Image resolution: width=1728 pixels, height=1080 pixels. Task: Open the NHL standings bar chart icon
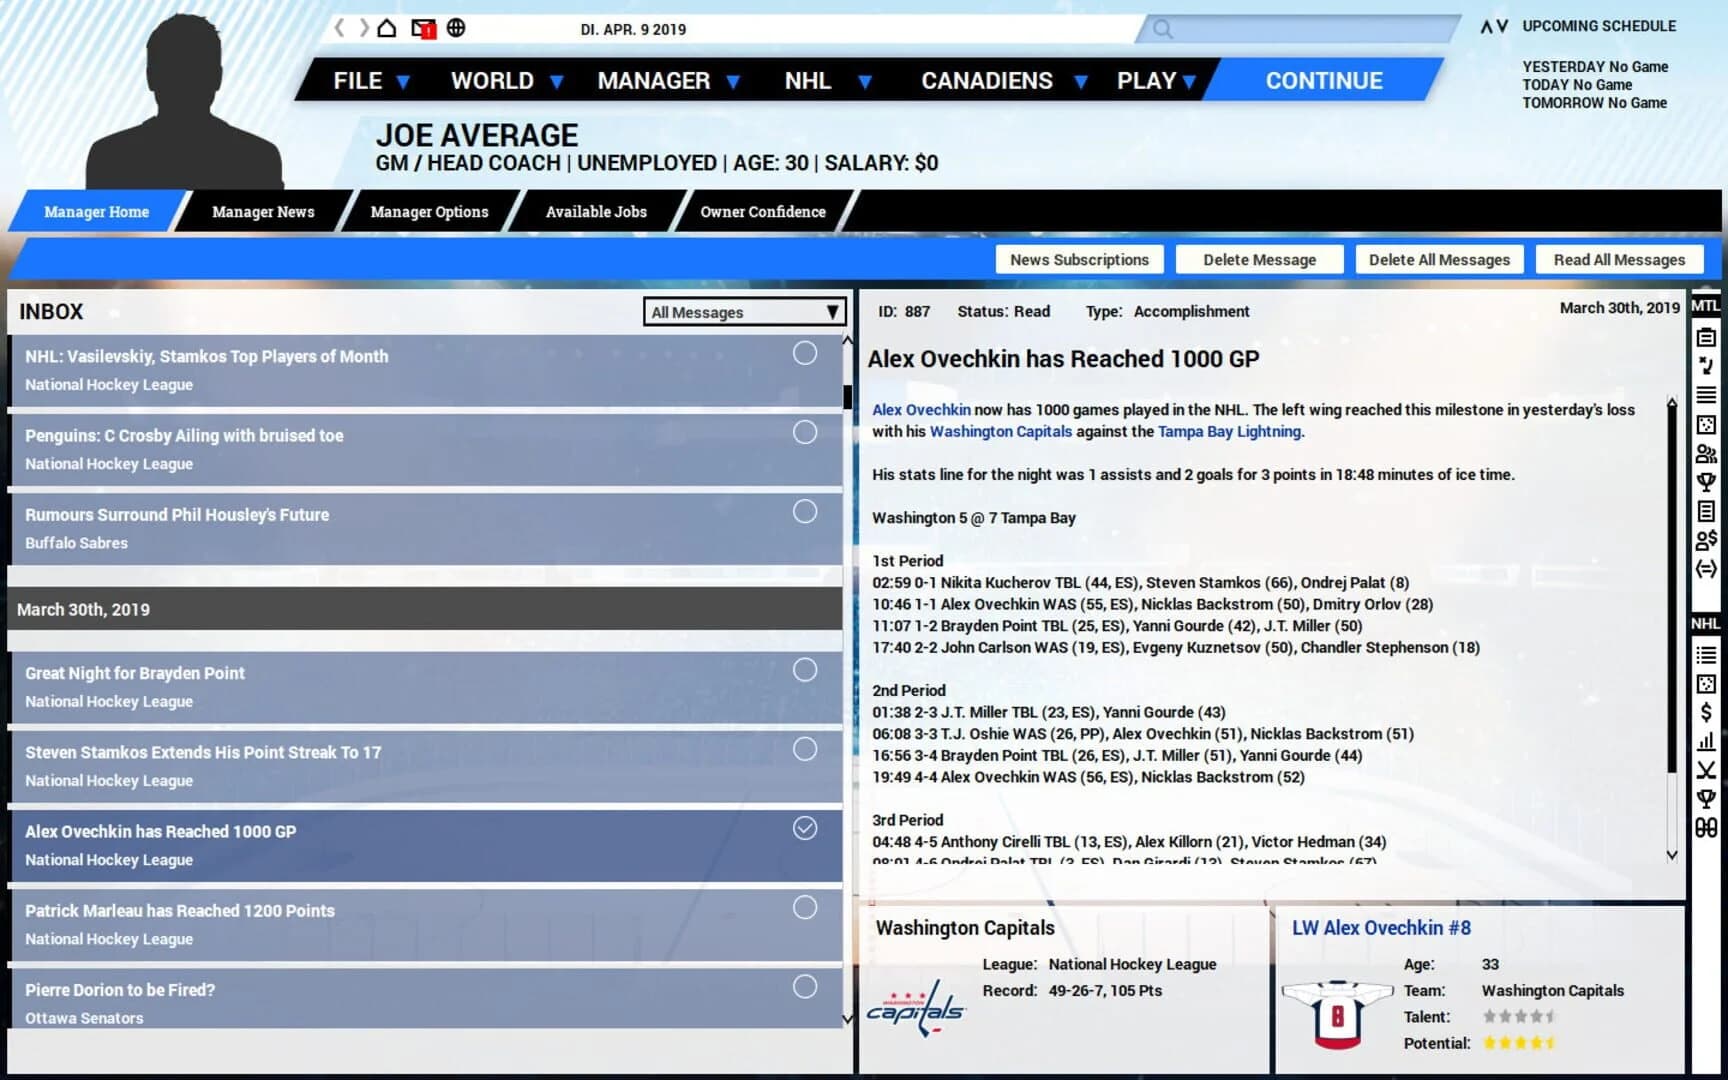coord(1707,743)
